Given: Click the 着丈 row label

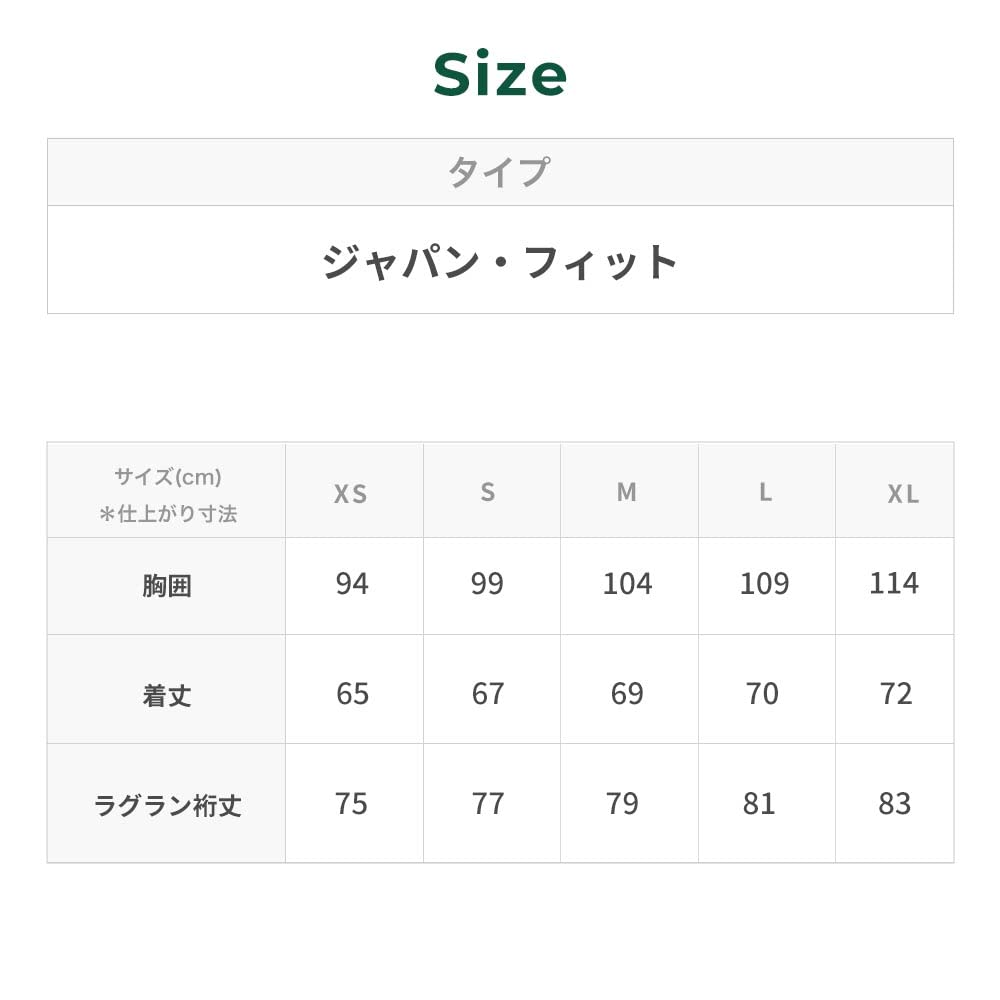Looking at the screenshot, I should (x=167, y=696).
